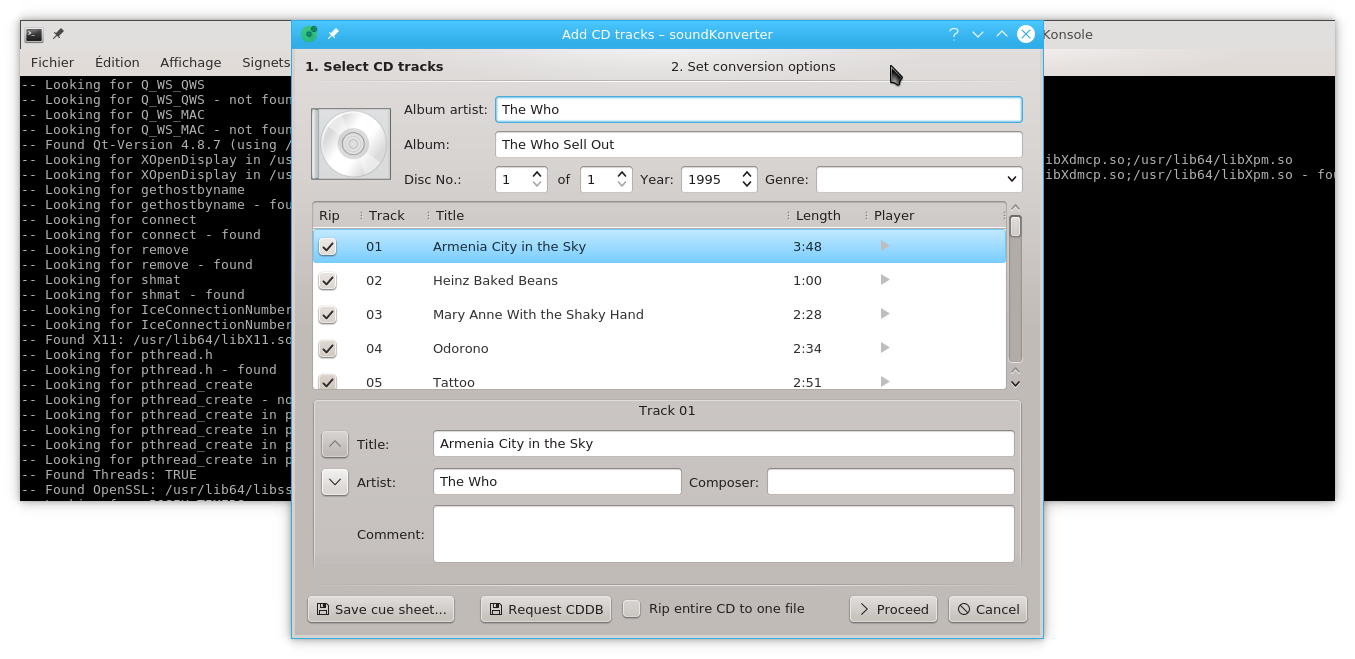Click Player column header

click(934, 215)
